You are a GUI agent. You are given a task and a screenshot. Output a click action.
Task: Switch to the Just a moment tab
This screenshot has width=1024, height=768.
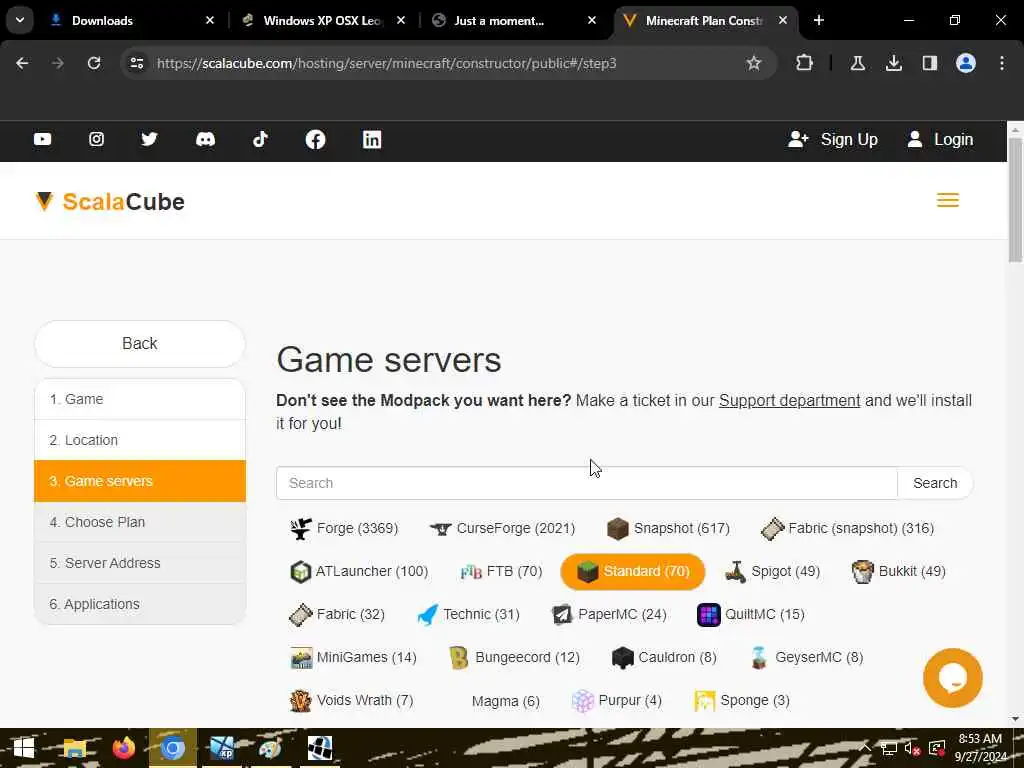(515, 20)
